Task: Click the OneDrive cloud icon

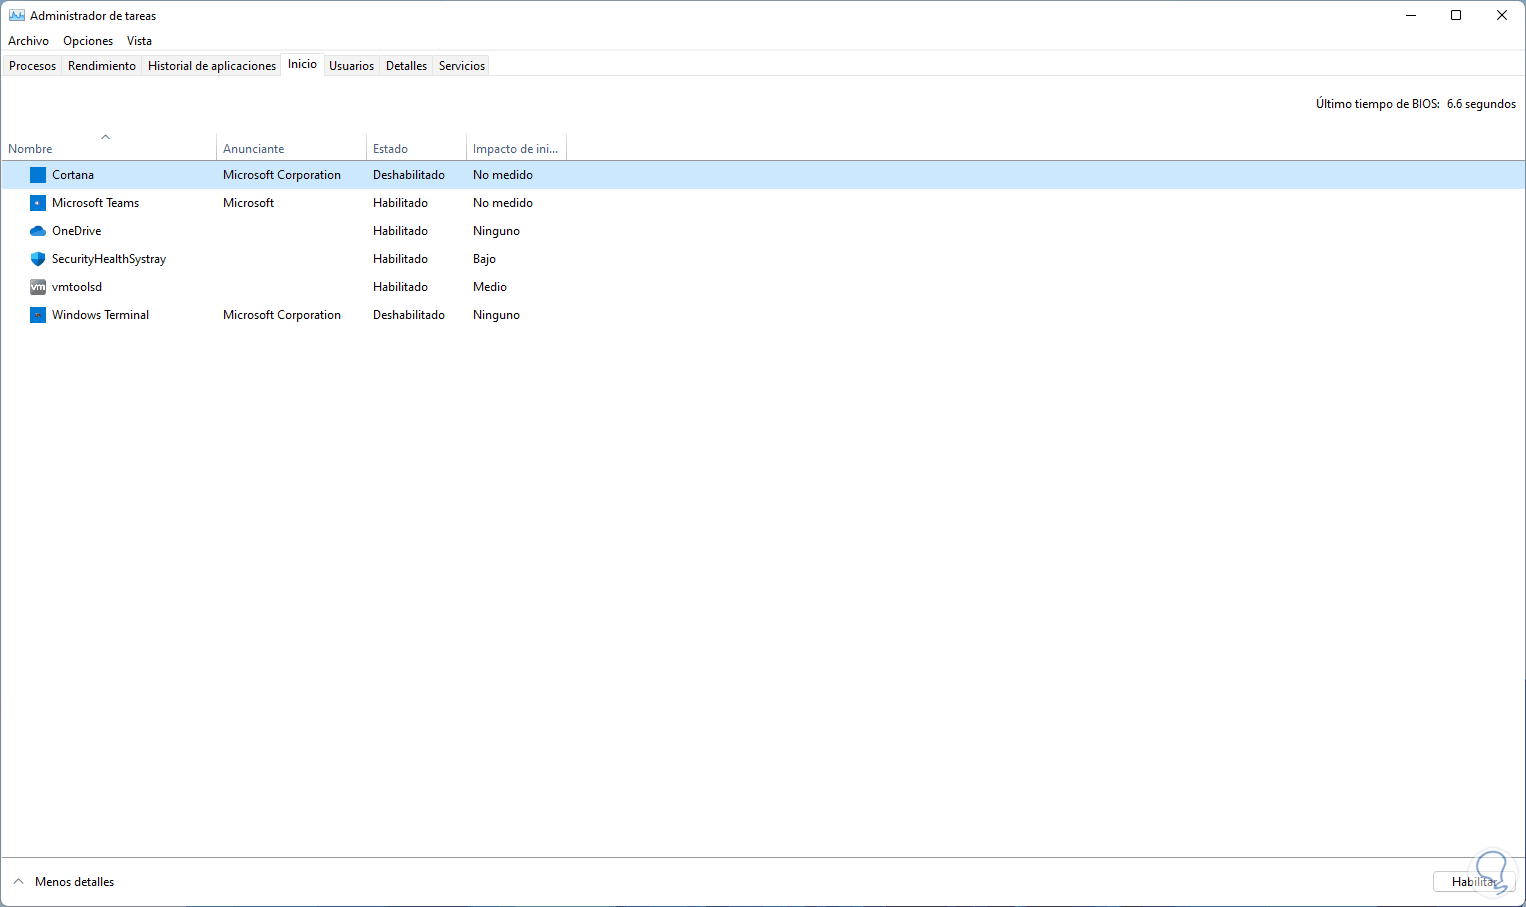Action: 38,231
